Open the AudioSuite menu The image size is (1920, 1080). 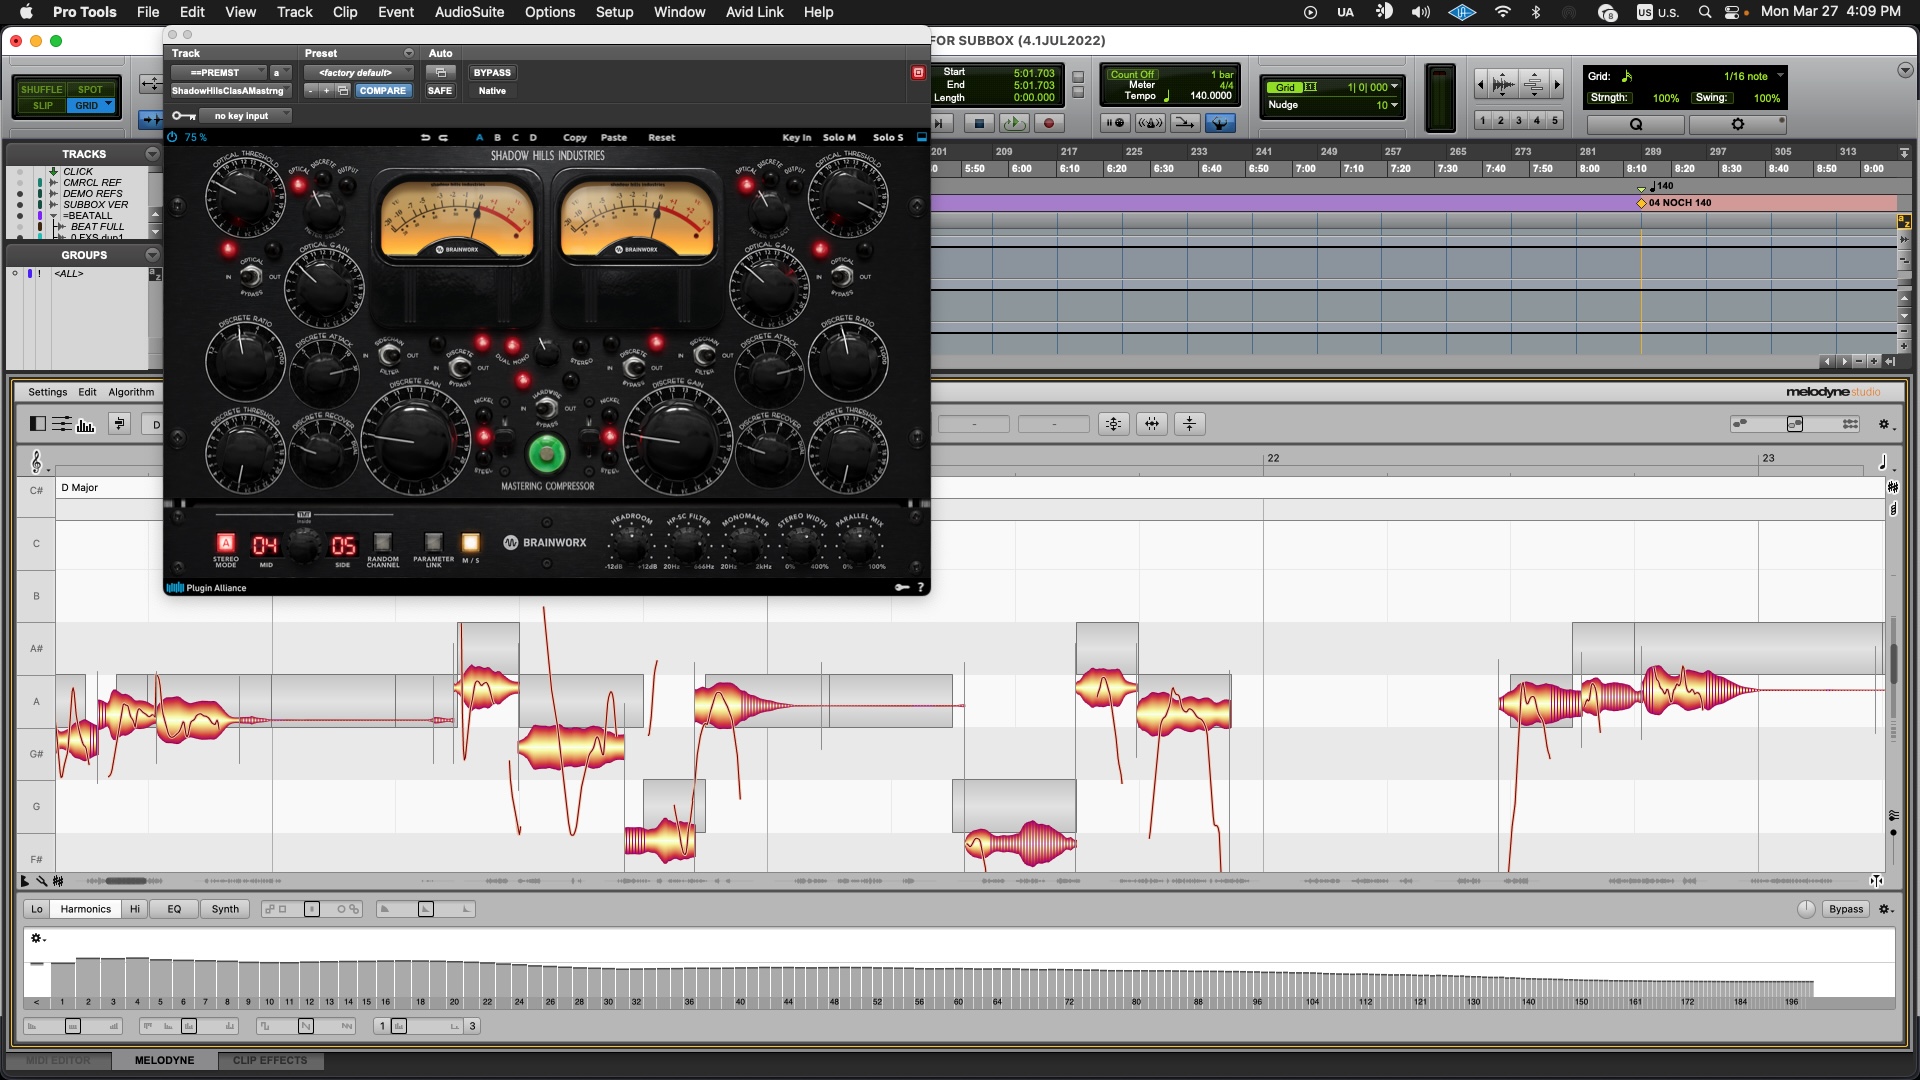[469, 12]
